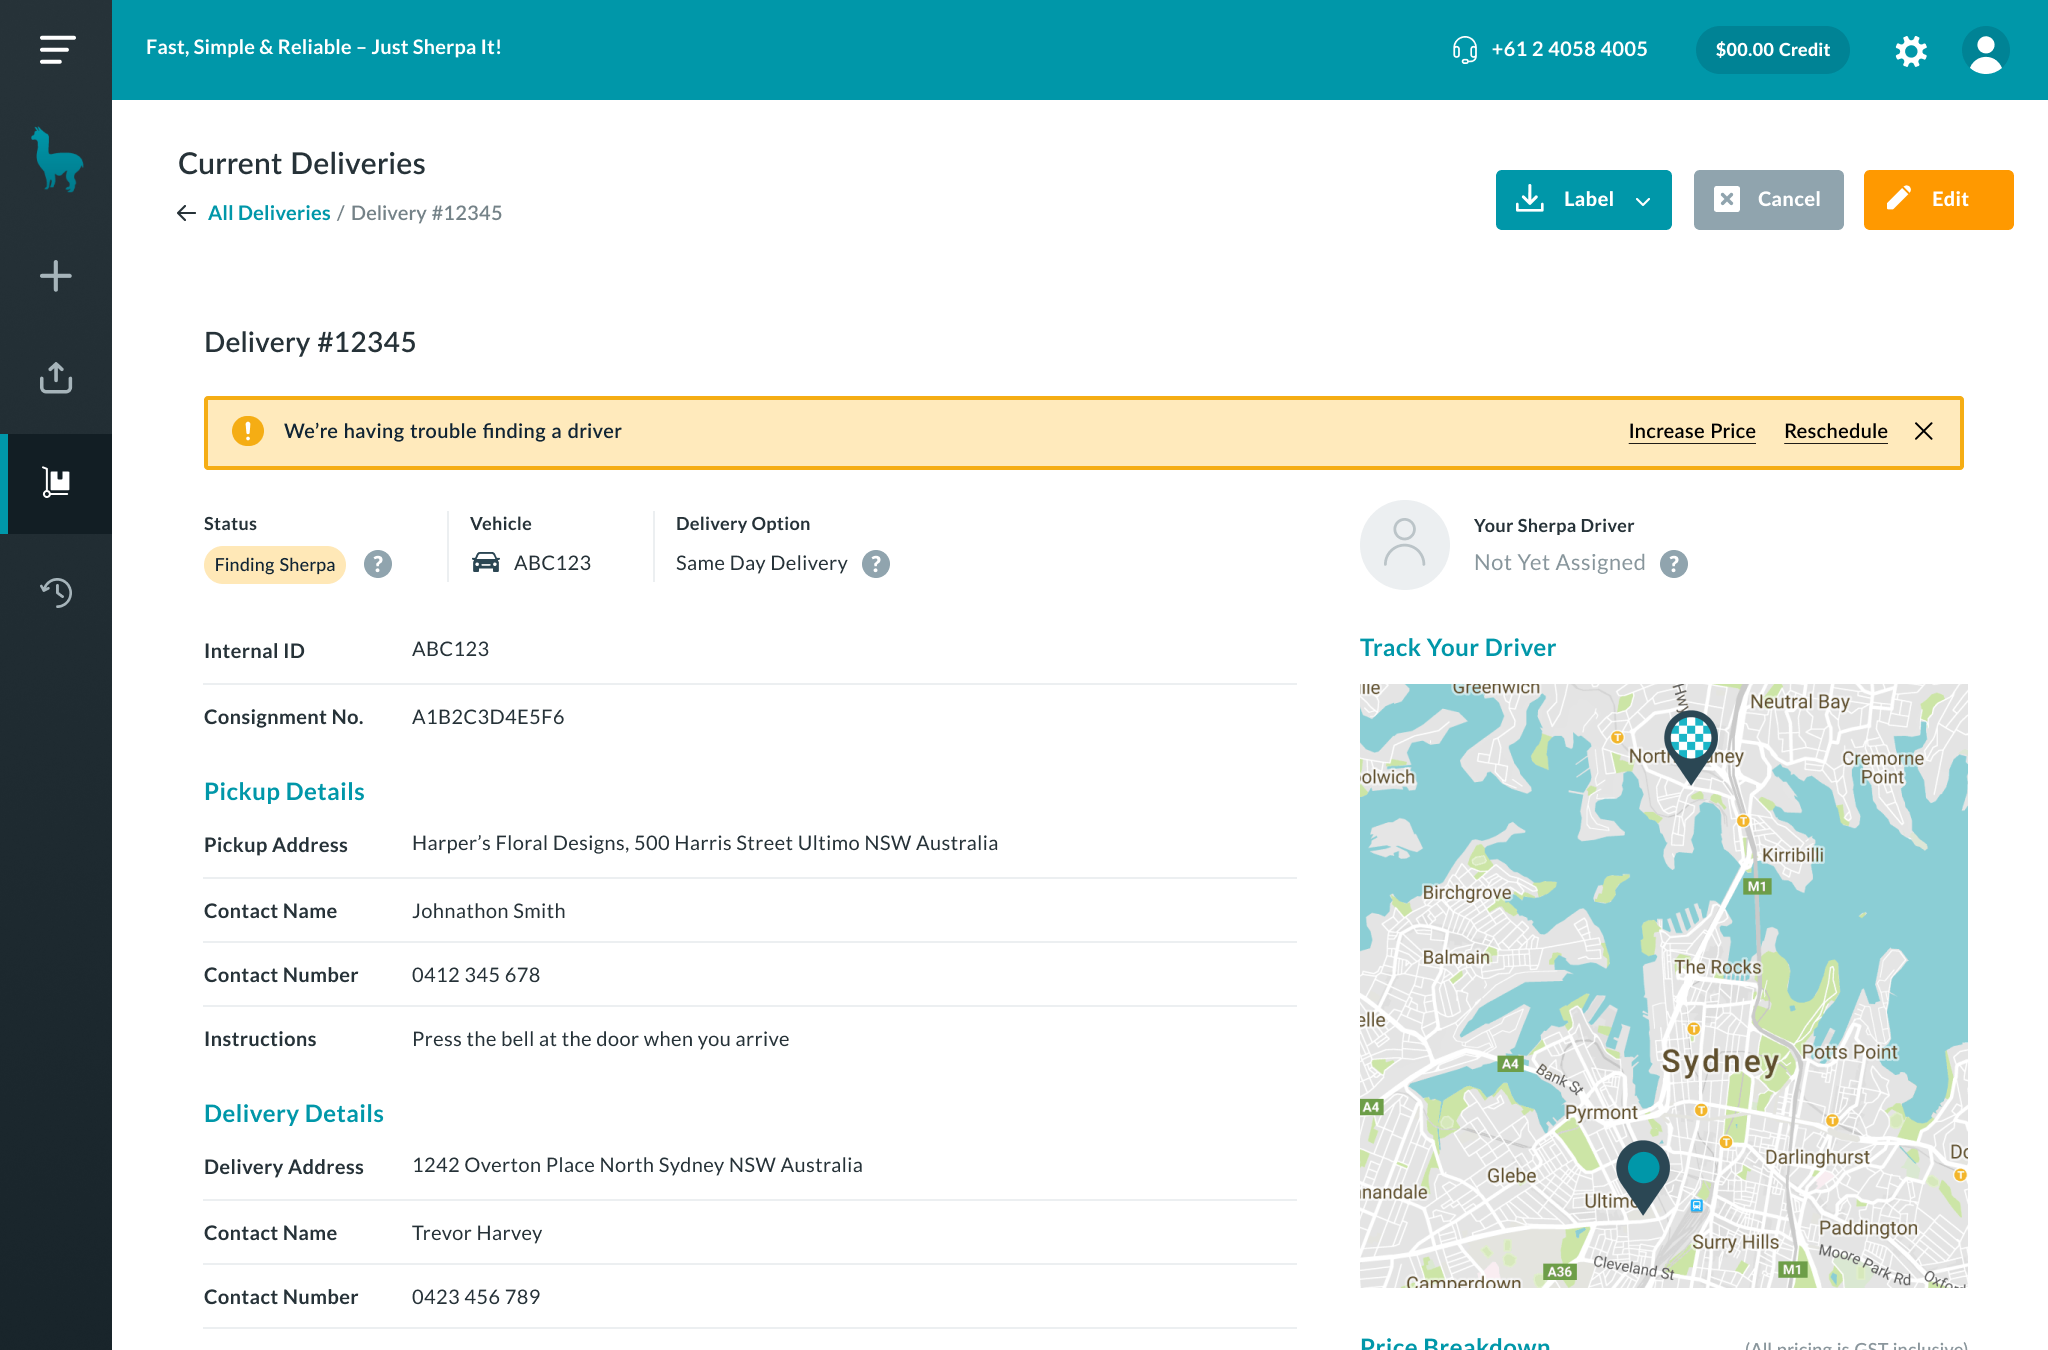Open help icon beside Not Yet Assigned
Viewport: 2048px width, 1350px height.
click(1674, 564)
